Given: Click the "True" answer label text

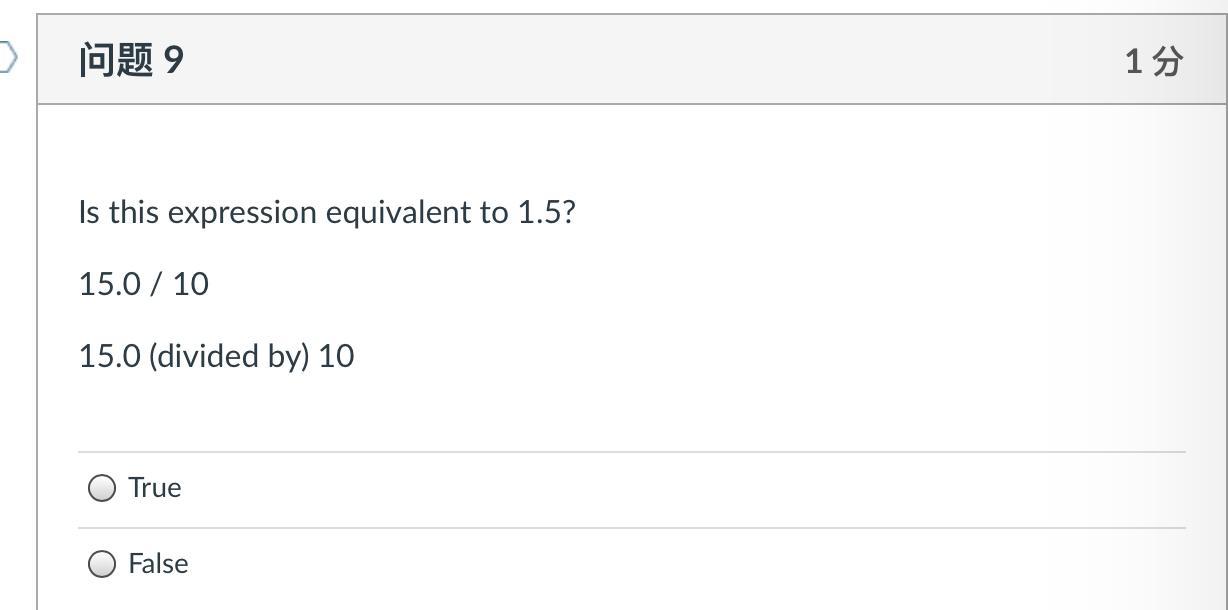Looking at the screenshot, I should (x=155, y=488).
